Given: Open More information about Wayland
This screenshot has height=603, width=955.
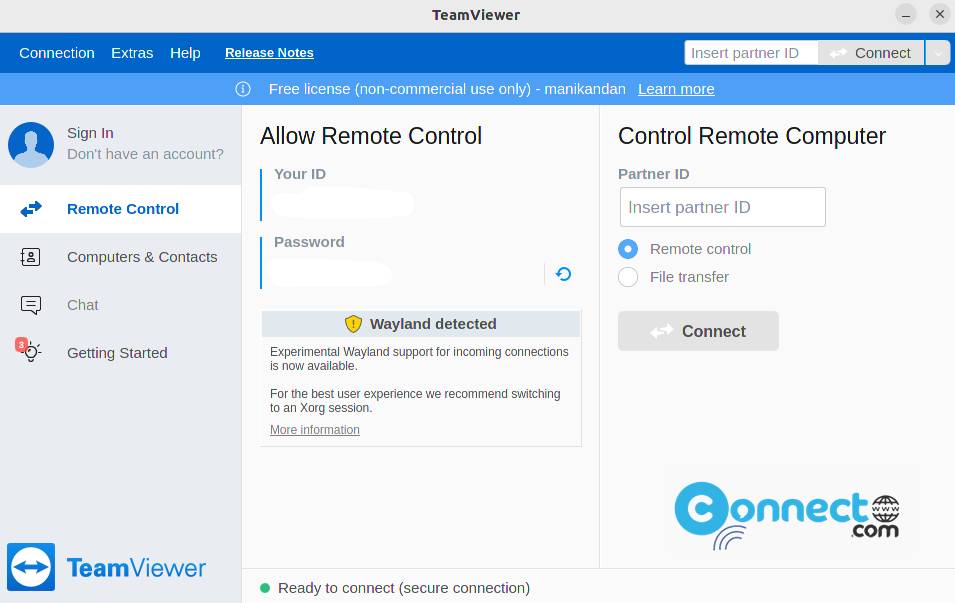Looking at the screenshot, I should point(315,430).
